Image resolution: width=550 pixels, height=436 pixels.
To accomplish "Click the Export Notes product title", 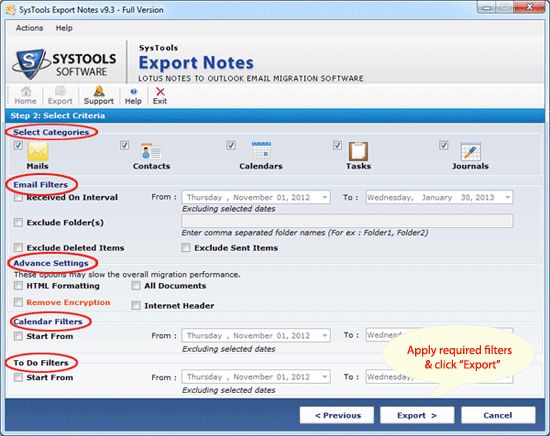I will click(x=196, y=63).
